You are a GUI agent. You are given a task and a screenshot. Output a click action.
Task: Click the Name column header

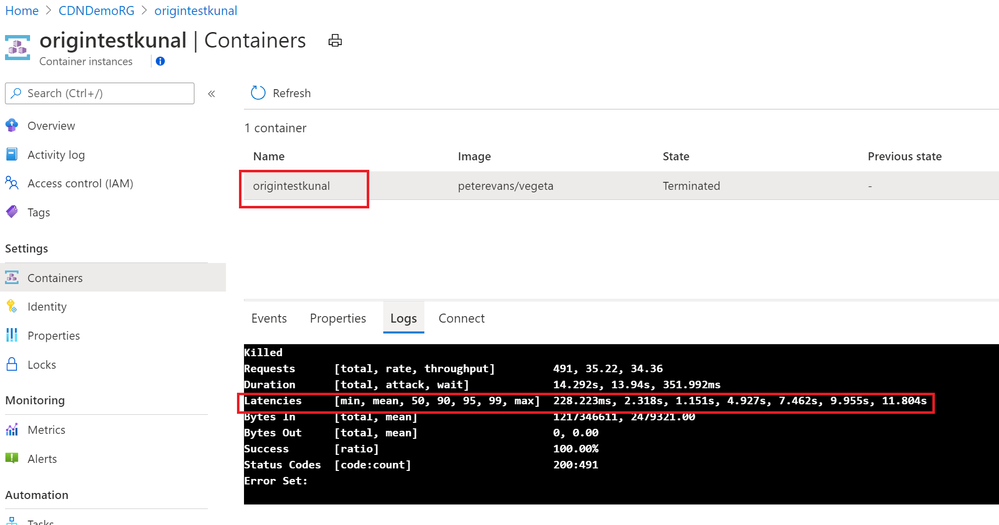269,156
